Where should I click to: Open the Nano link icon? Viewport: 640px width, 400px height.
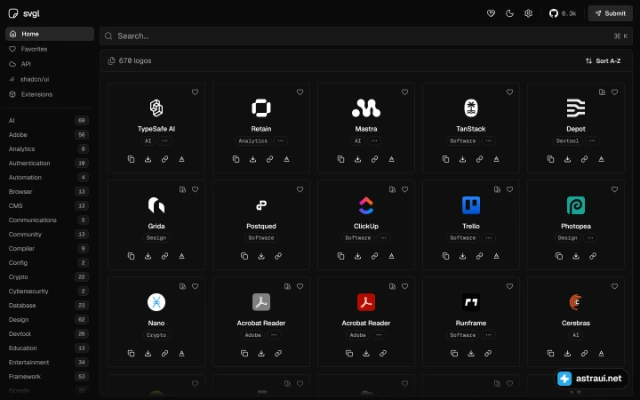[165, 353]
